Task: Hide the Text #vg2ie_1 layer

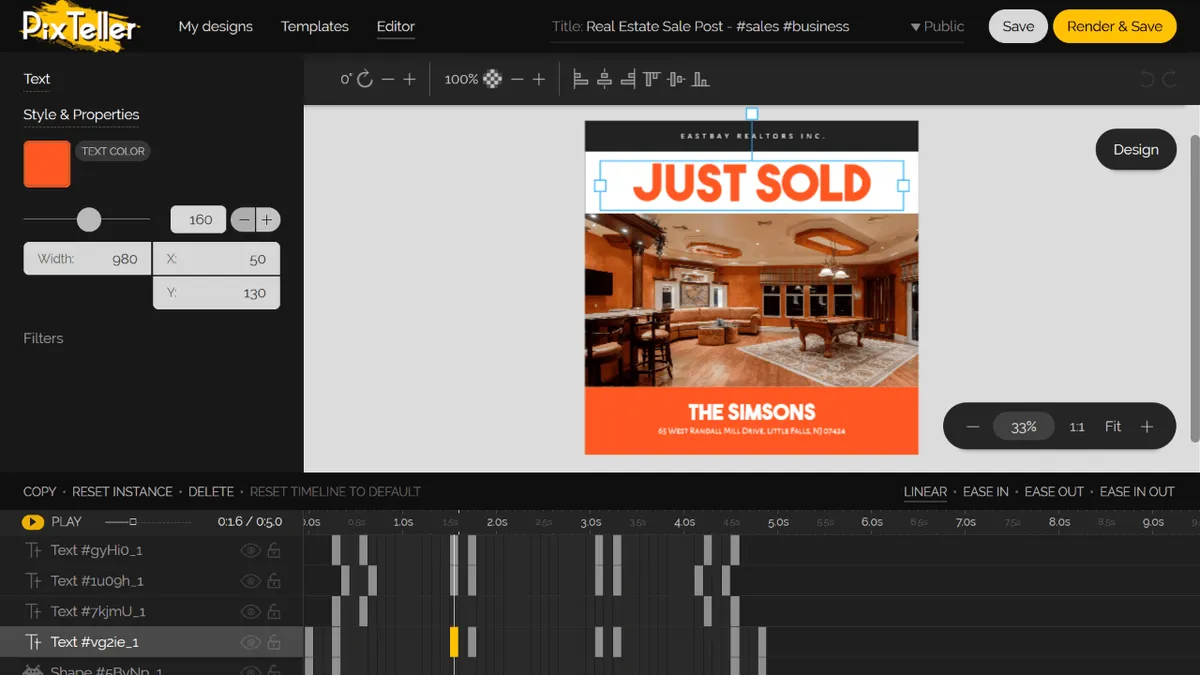Action: (250, 642)
